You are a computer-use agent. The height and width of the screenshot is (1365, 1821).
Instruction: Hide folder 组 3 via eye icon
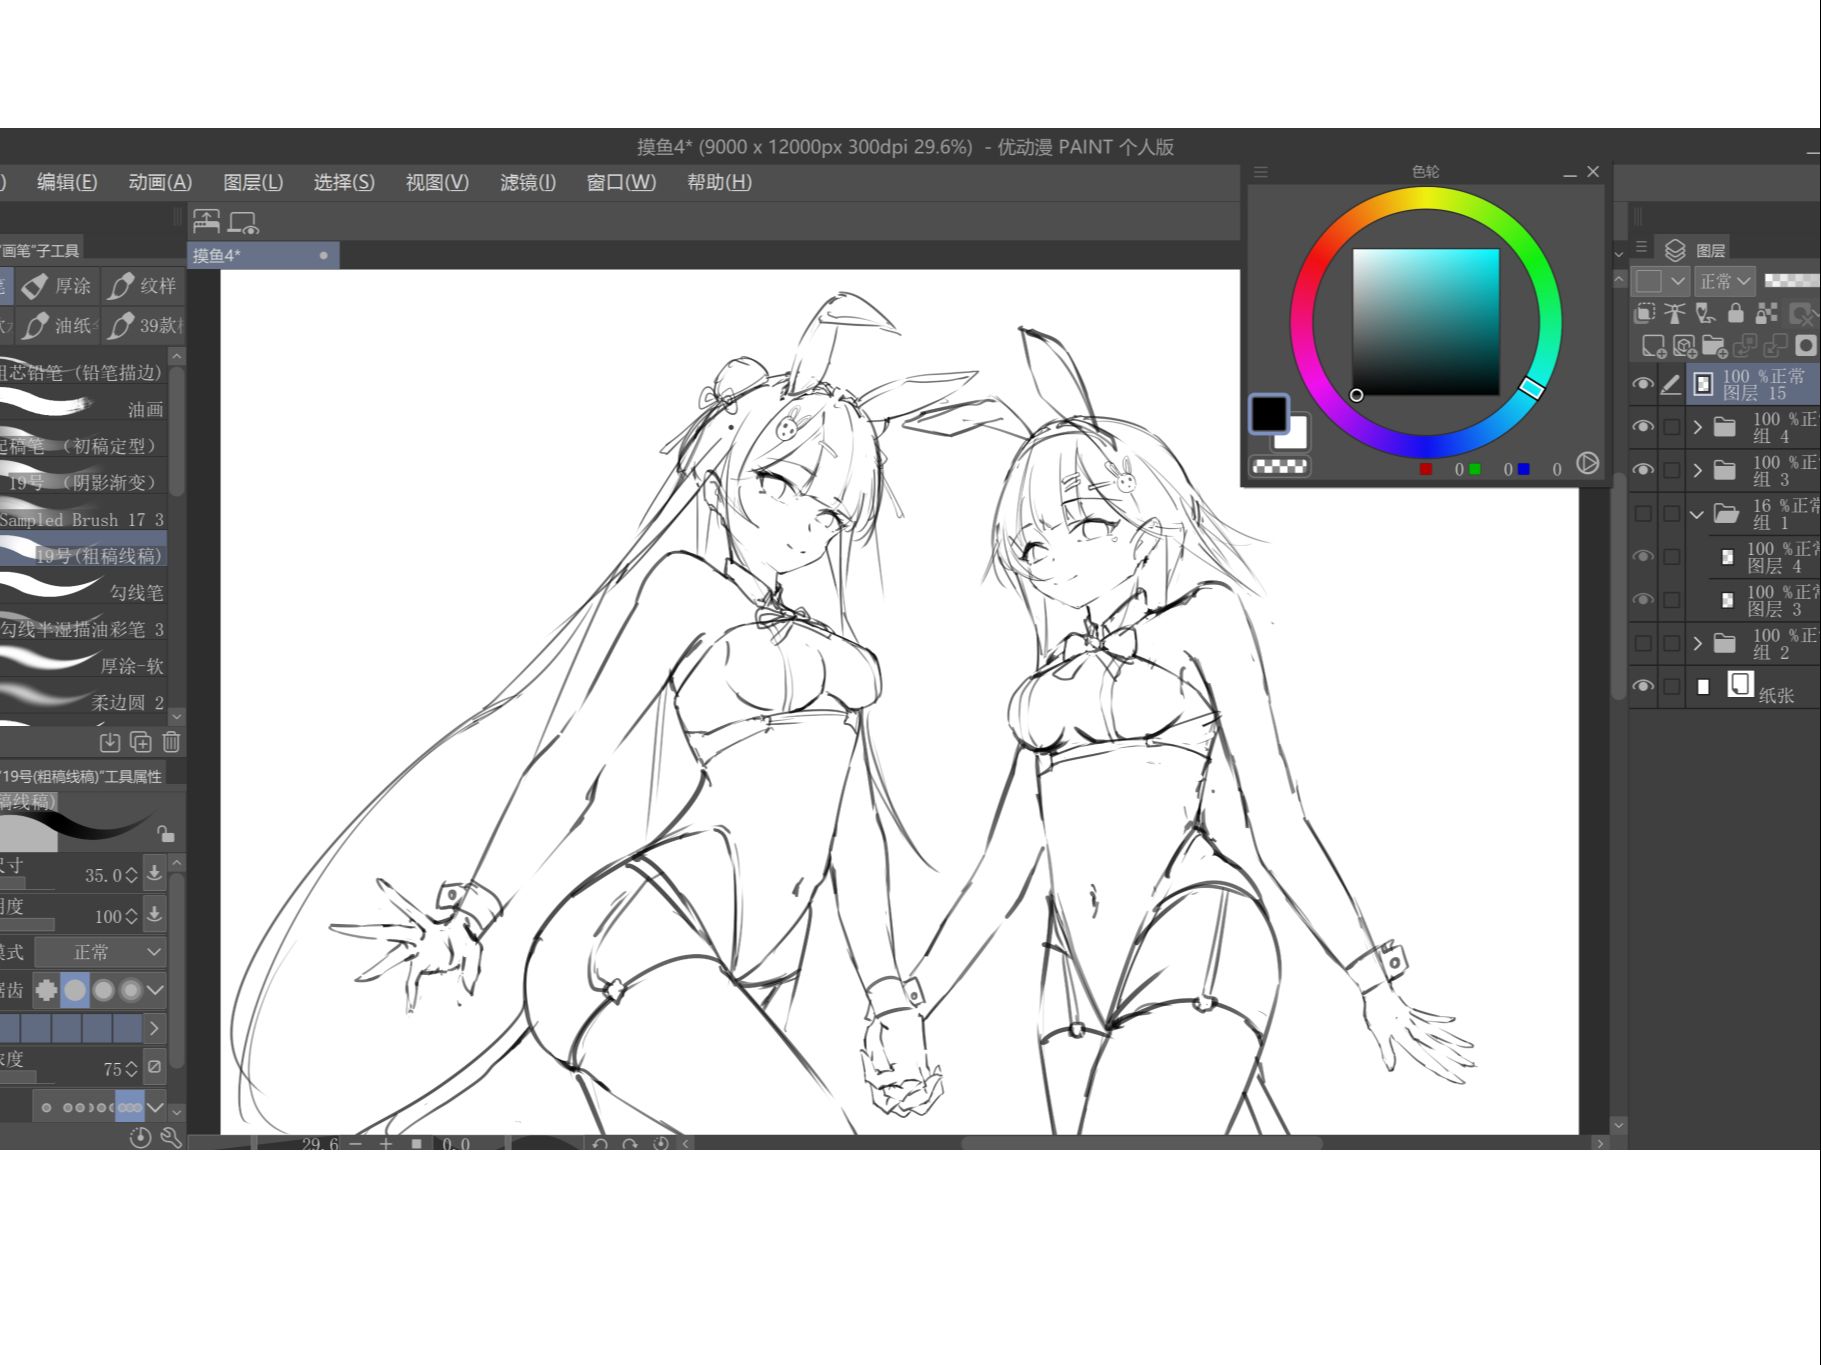click(x=1642, y=470)
